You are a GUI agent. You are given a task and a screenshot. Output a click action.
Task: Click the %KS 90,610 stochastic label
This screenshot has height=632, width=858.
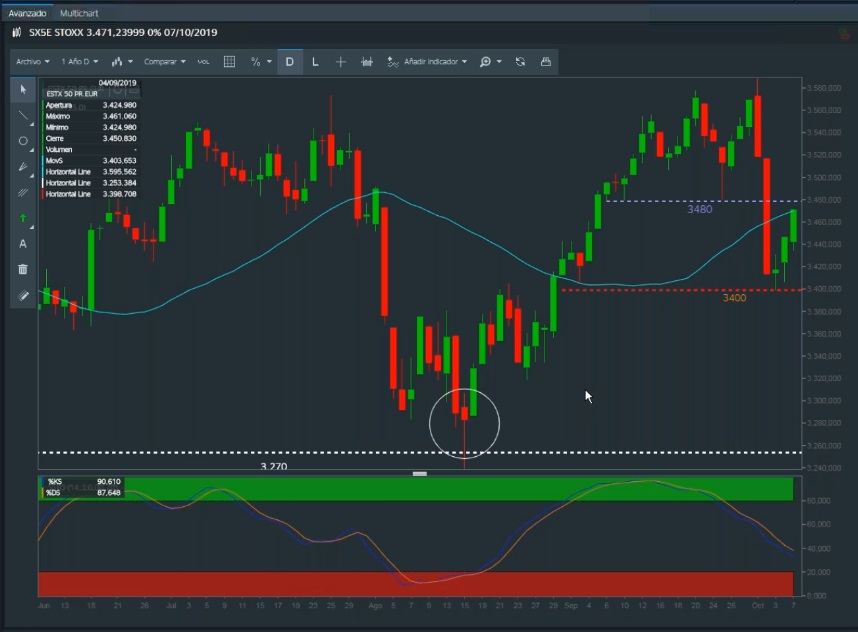[x=82, y=482]
